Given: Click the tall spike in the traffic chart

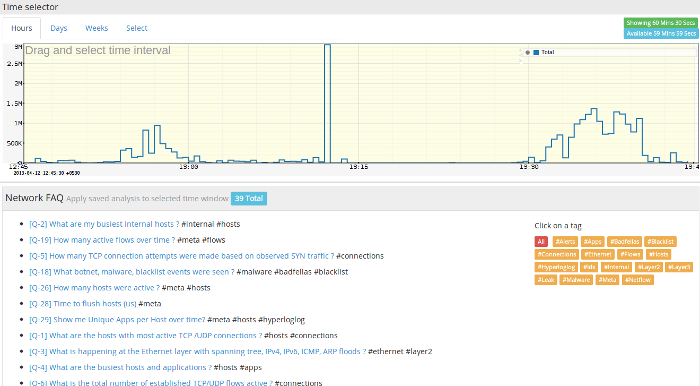Looking at the screenshot, I should click(x=327, y=104).
